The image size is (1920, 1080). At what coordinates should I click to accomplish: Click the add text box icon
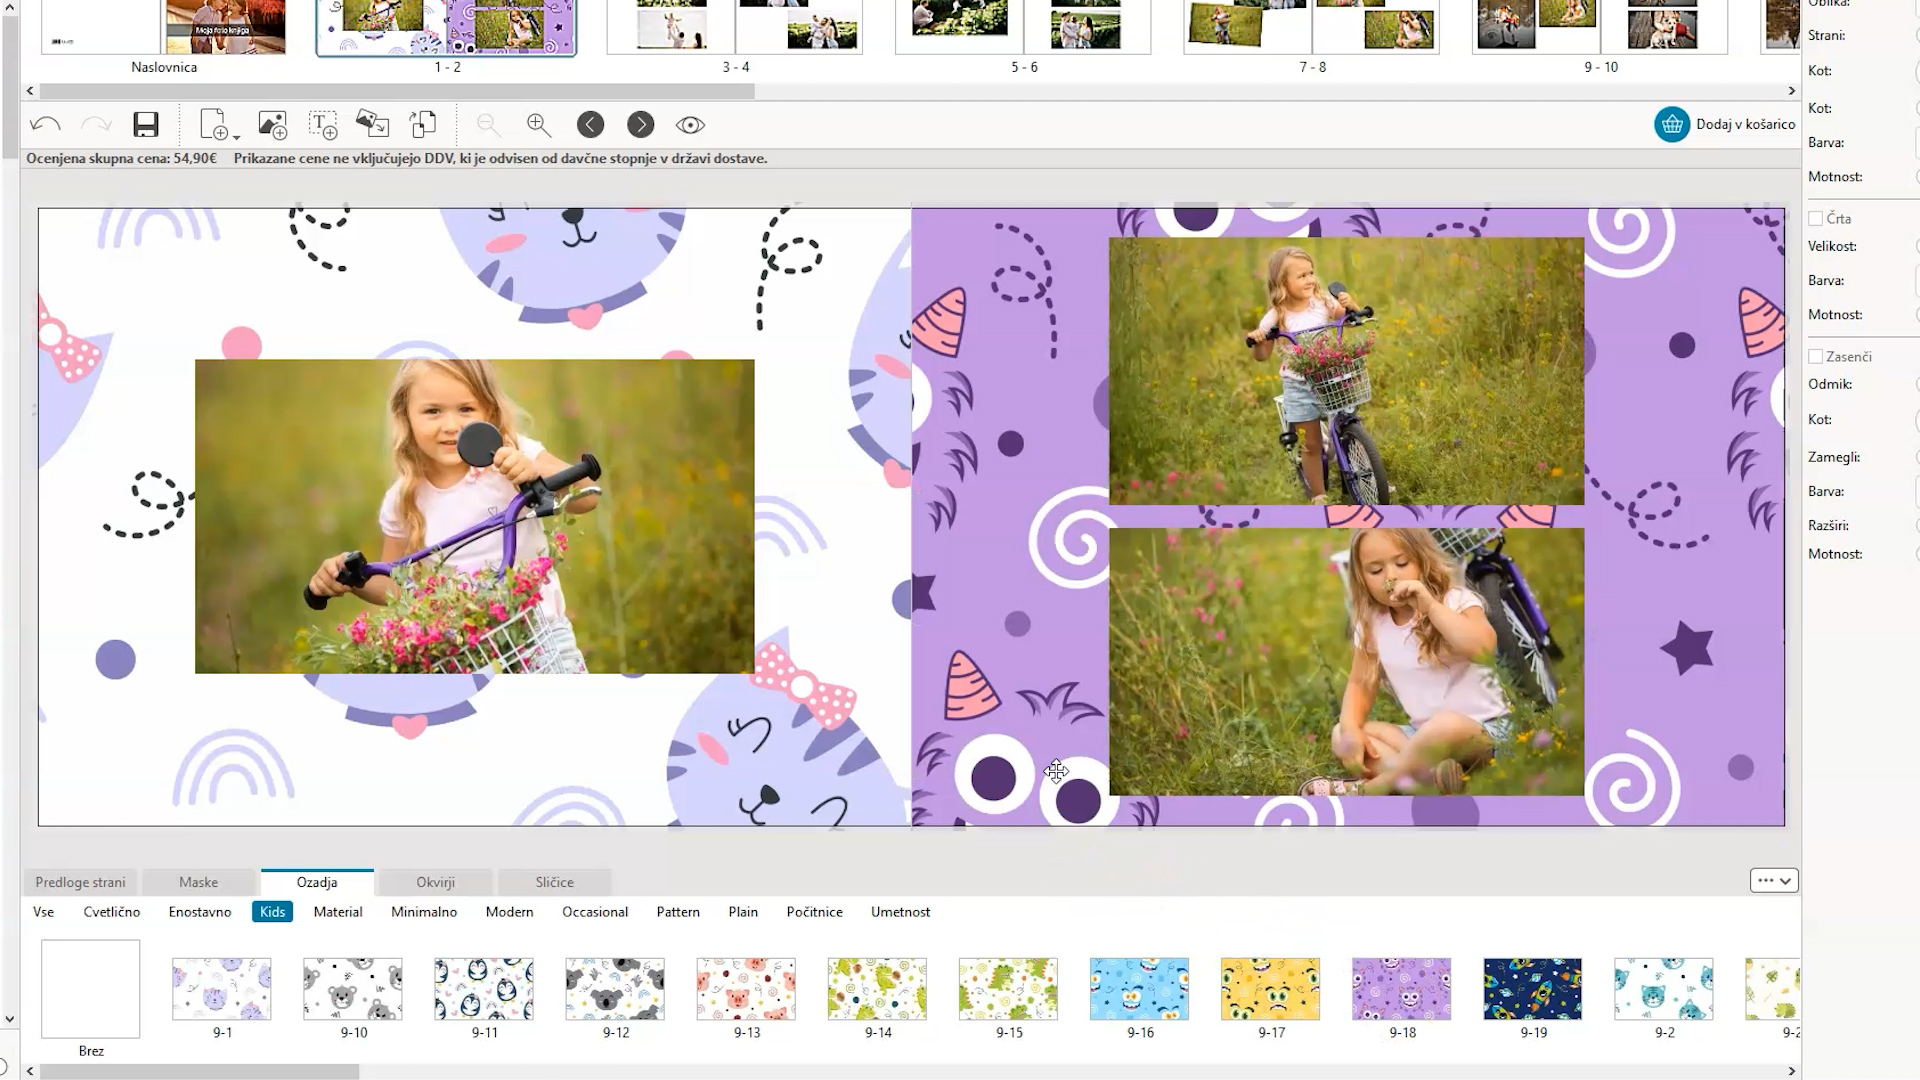323,125
